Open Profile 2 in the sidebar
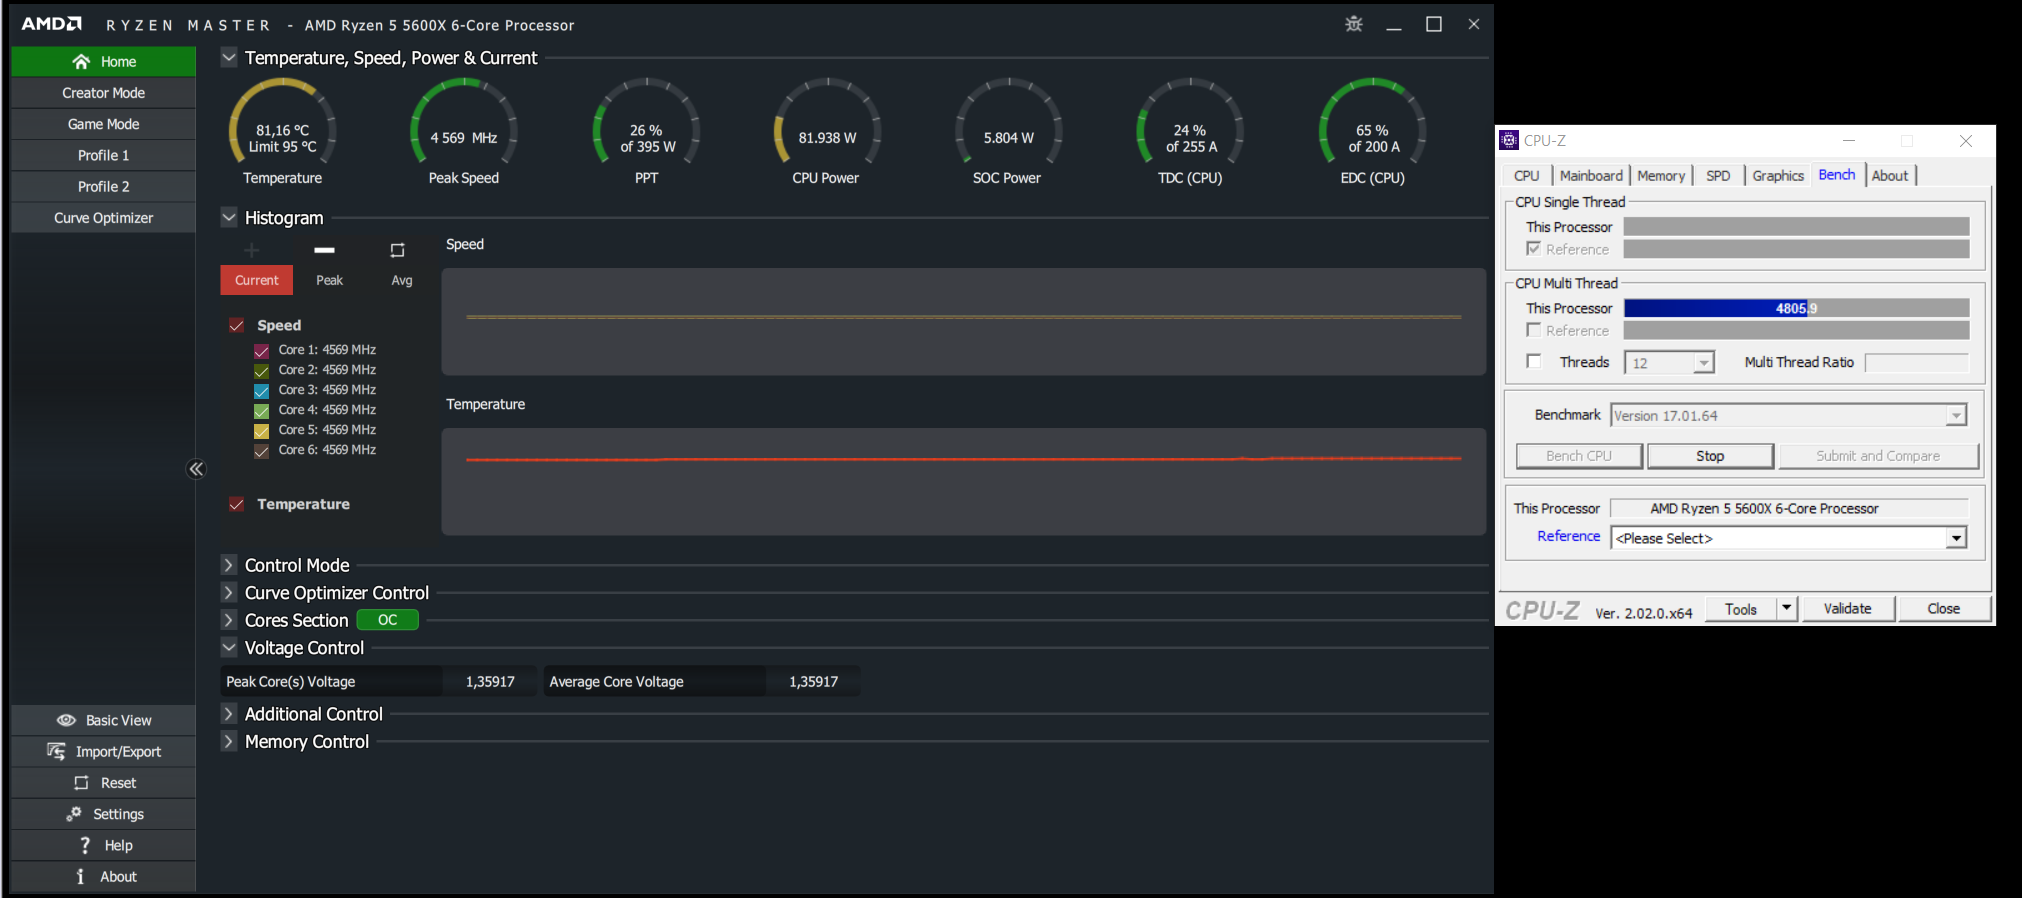This screenshot has width=2022, height=898. [x=104, y=186]
